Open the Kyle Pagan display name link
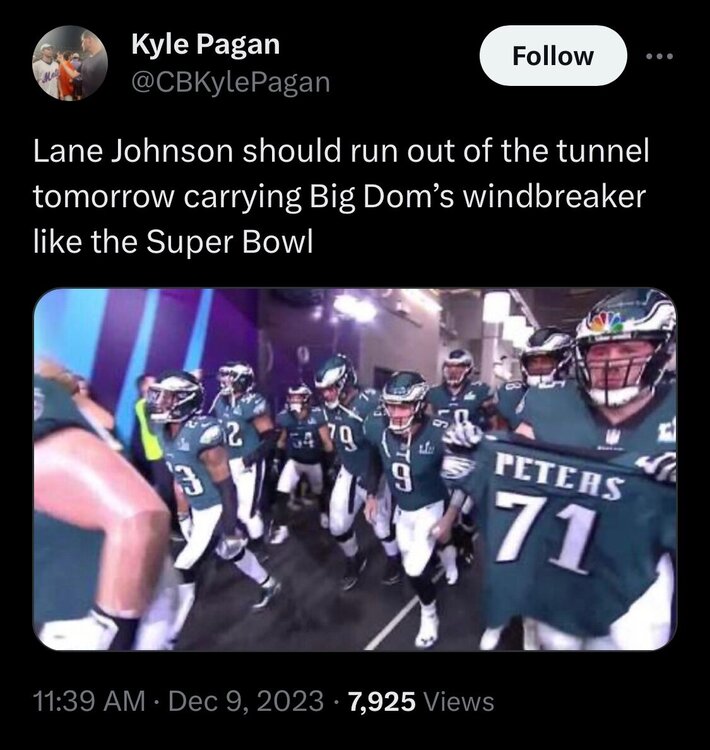The width and height of the screenshot is (710, 750). [206, 44]
